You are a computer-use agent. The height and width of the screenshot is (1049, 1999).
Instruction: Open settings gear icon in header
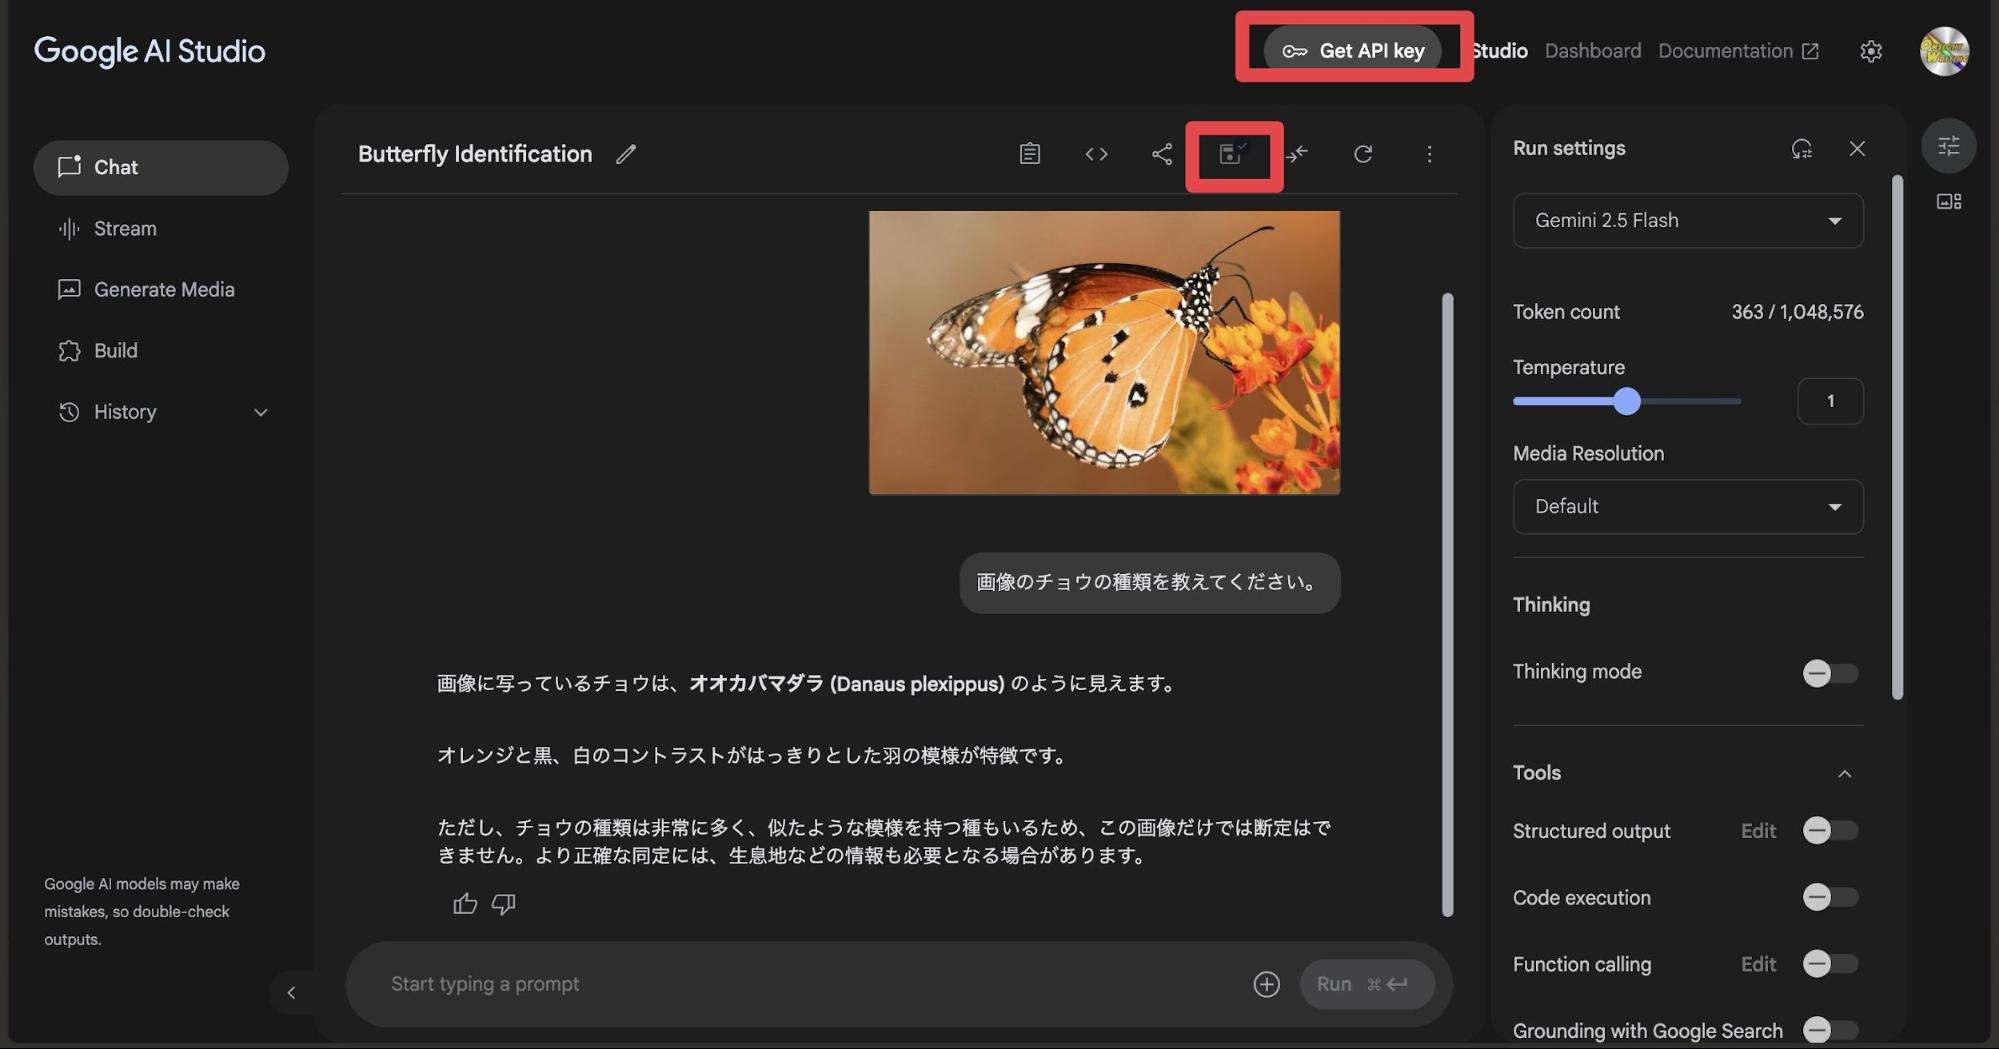(1870, 51)
